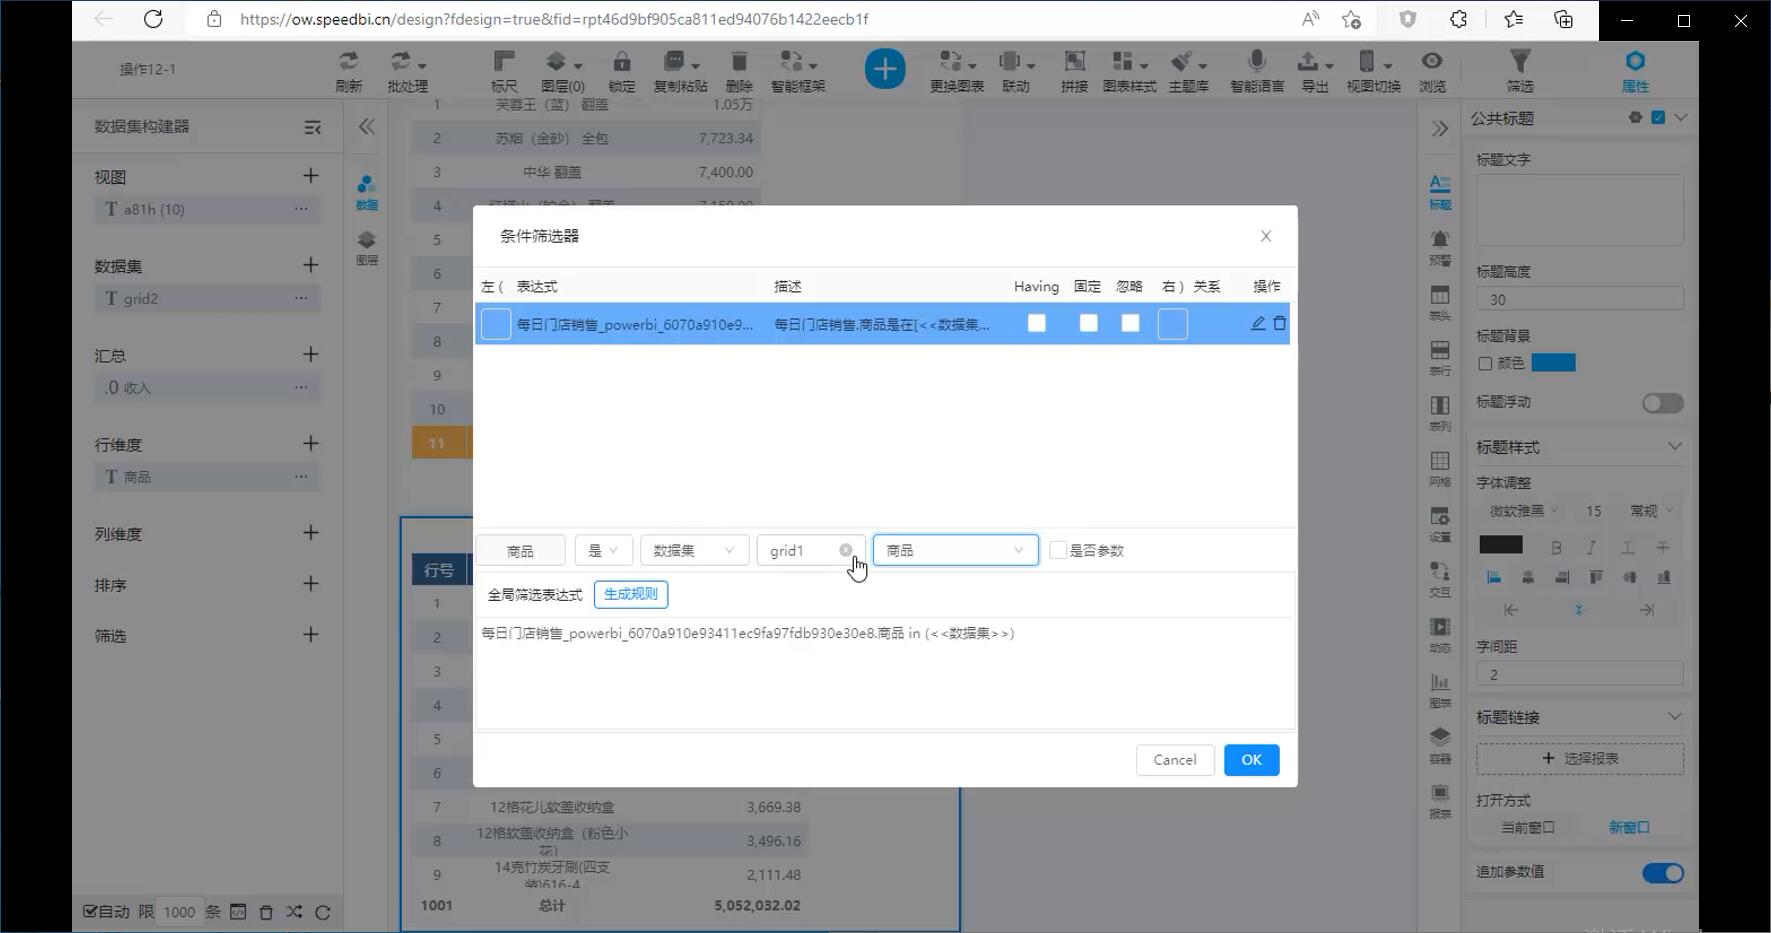Clear the grid1 selection field
This screenshot has width=1771, height=933.
(x=846, y=550)
